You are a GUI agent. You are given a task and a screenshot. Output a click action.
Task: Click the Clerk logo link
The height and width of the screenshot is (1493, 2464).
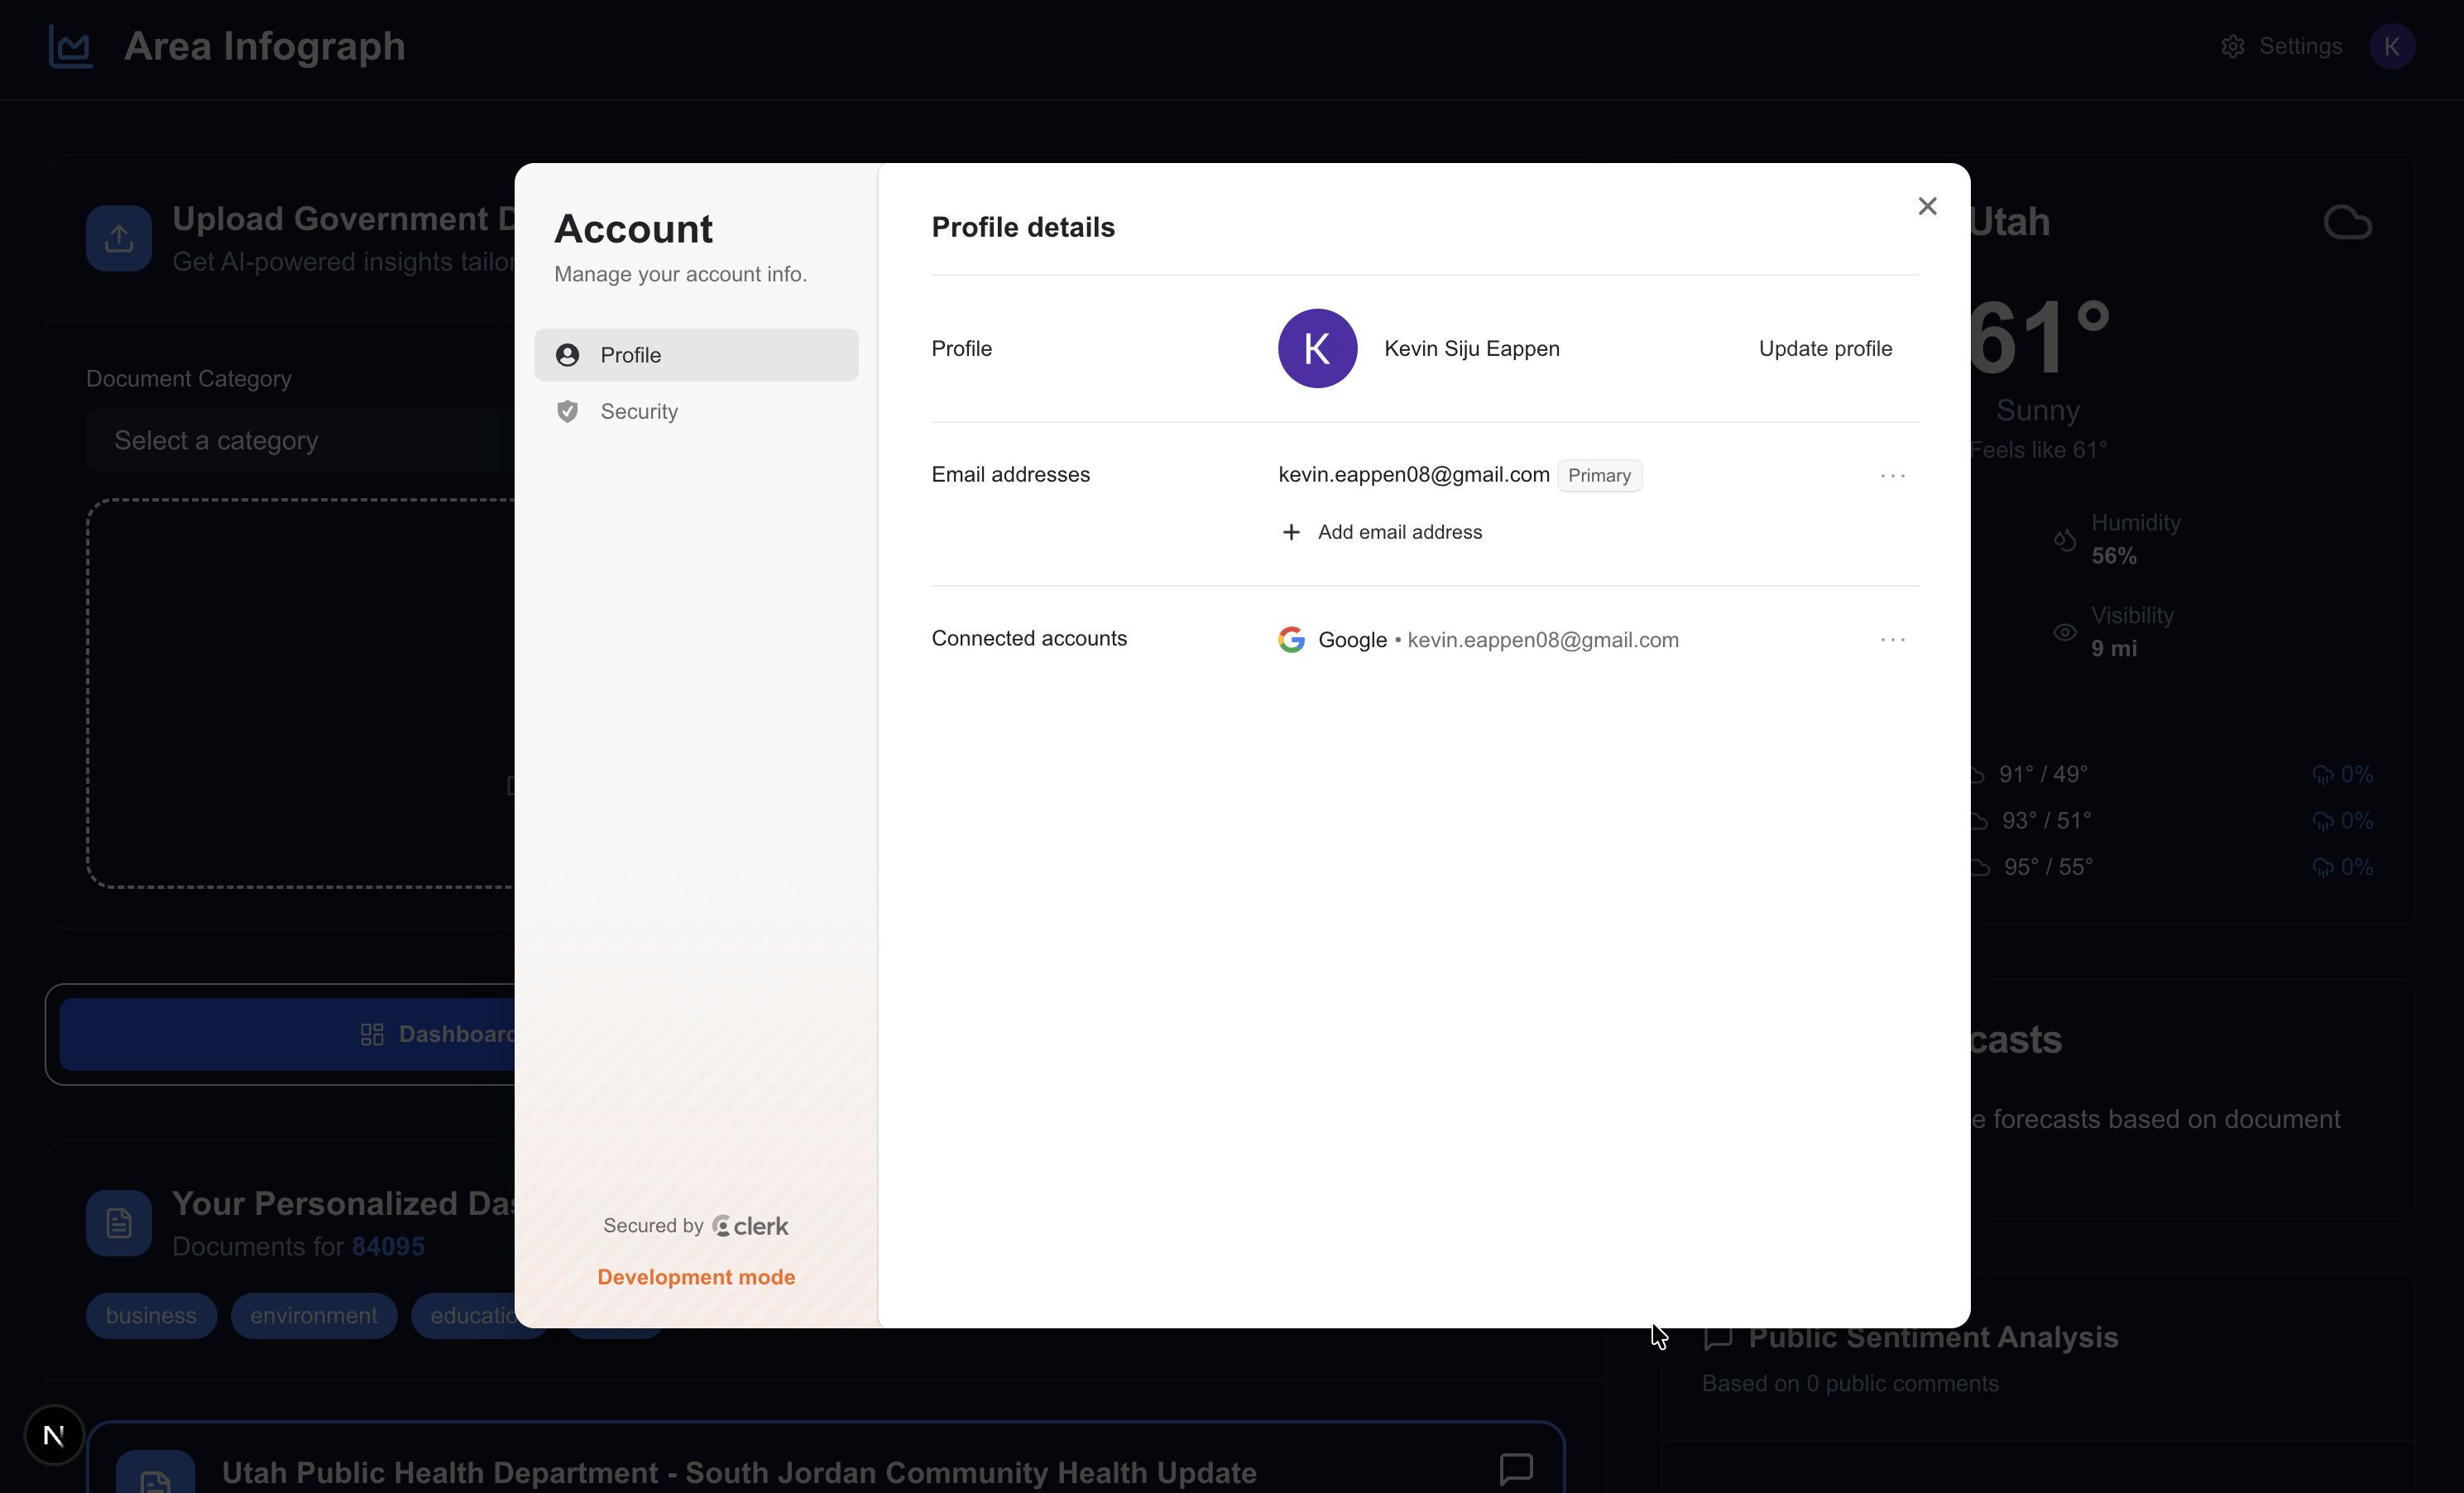750,1226
